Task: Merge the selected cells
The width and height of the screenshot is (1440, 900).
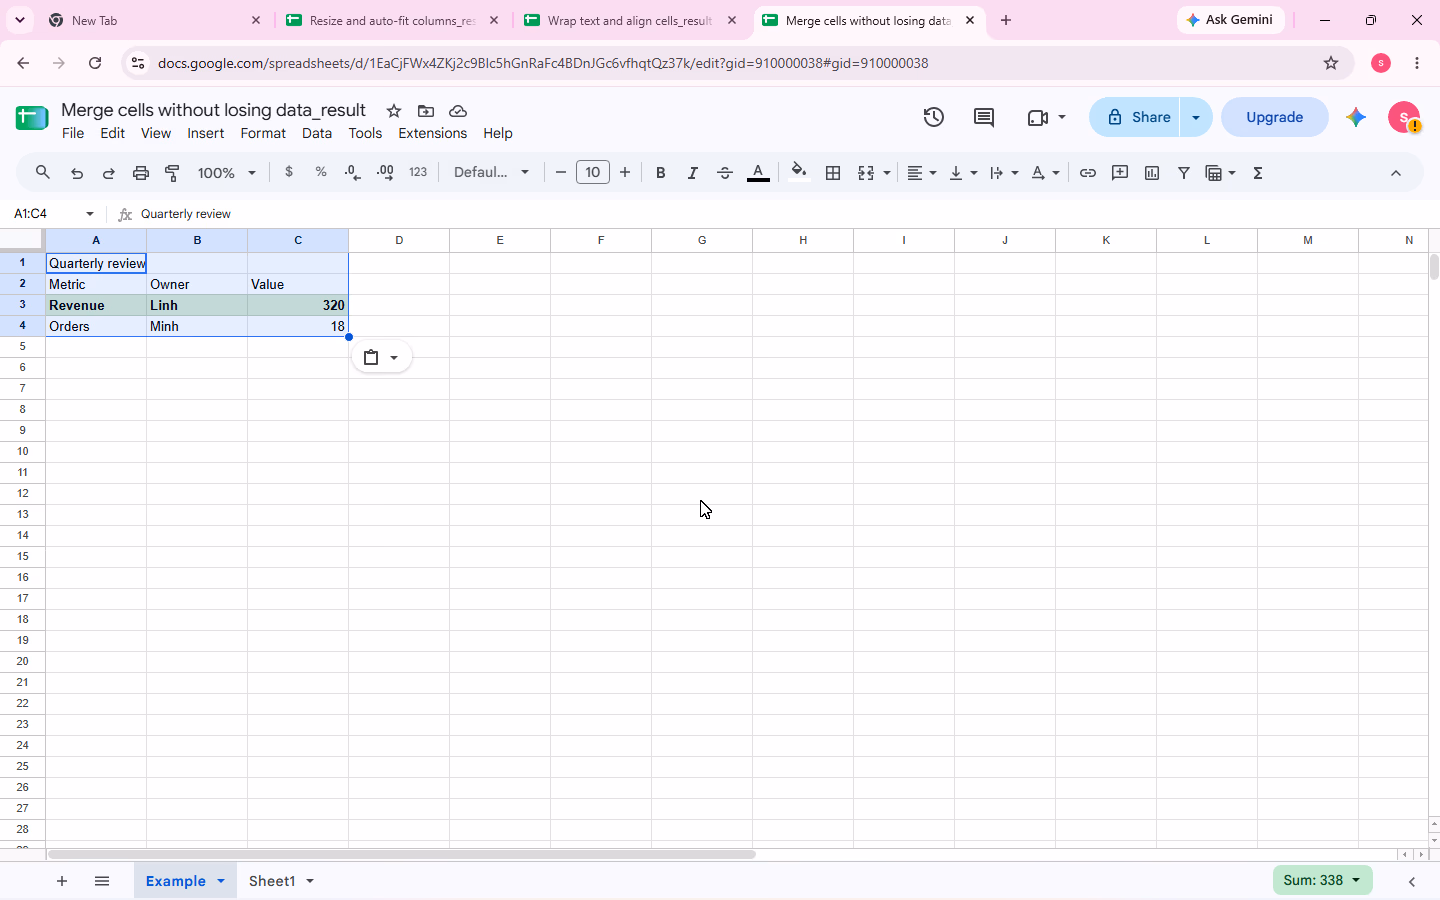Action: 866,173
